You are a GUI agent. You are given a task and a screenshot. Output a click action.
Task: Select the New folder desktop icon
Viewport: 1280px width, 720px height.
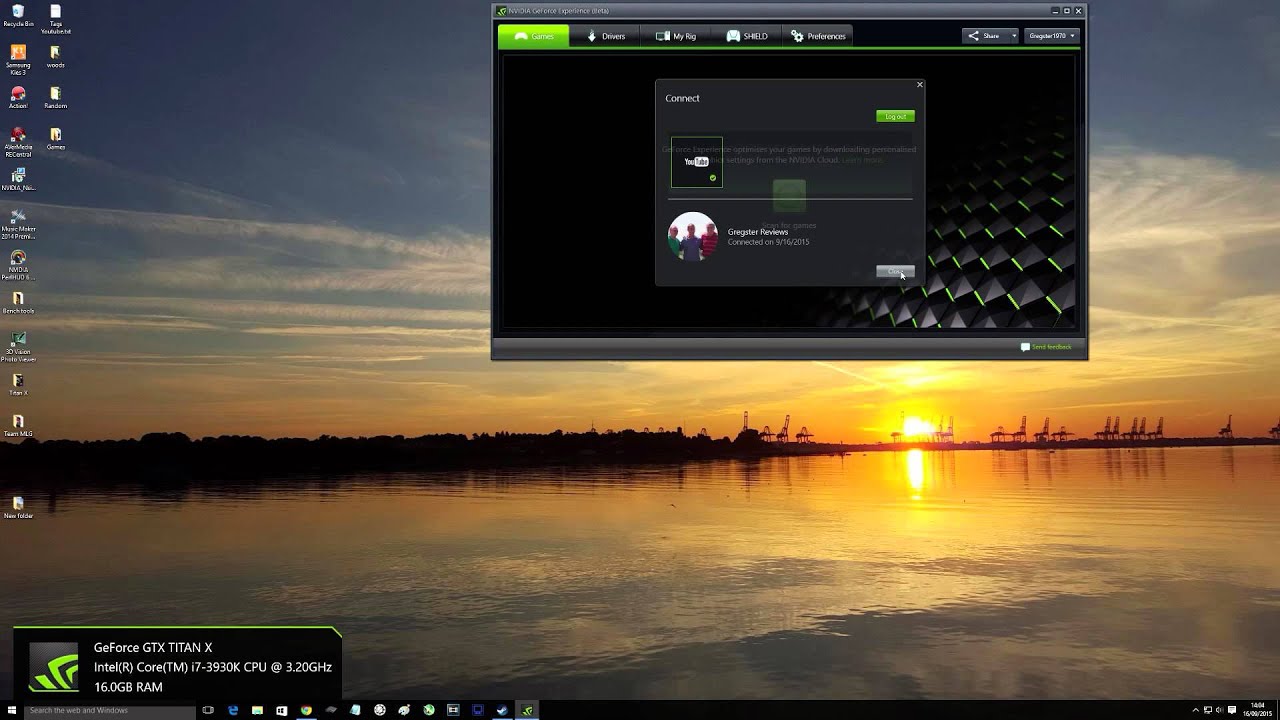[x=18, y=508]
